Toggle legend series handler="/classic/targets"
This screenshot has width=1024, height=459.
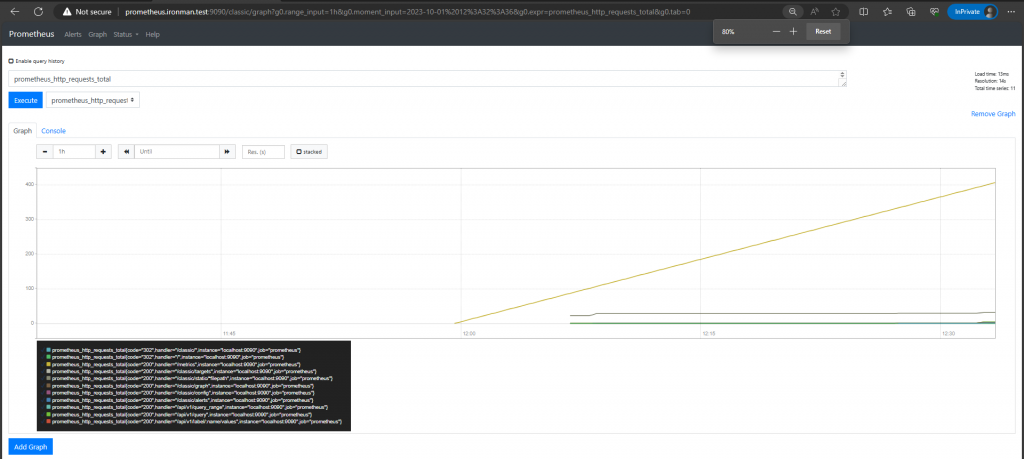pos(181,372)
